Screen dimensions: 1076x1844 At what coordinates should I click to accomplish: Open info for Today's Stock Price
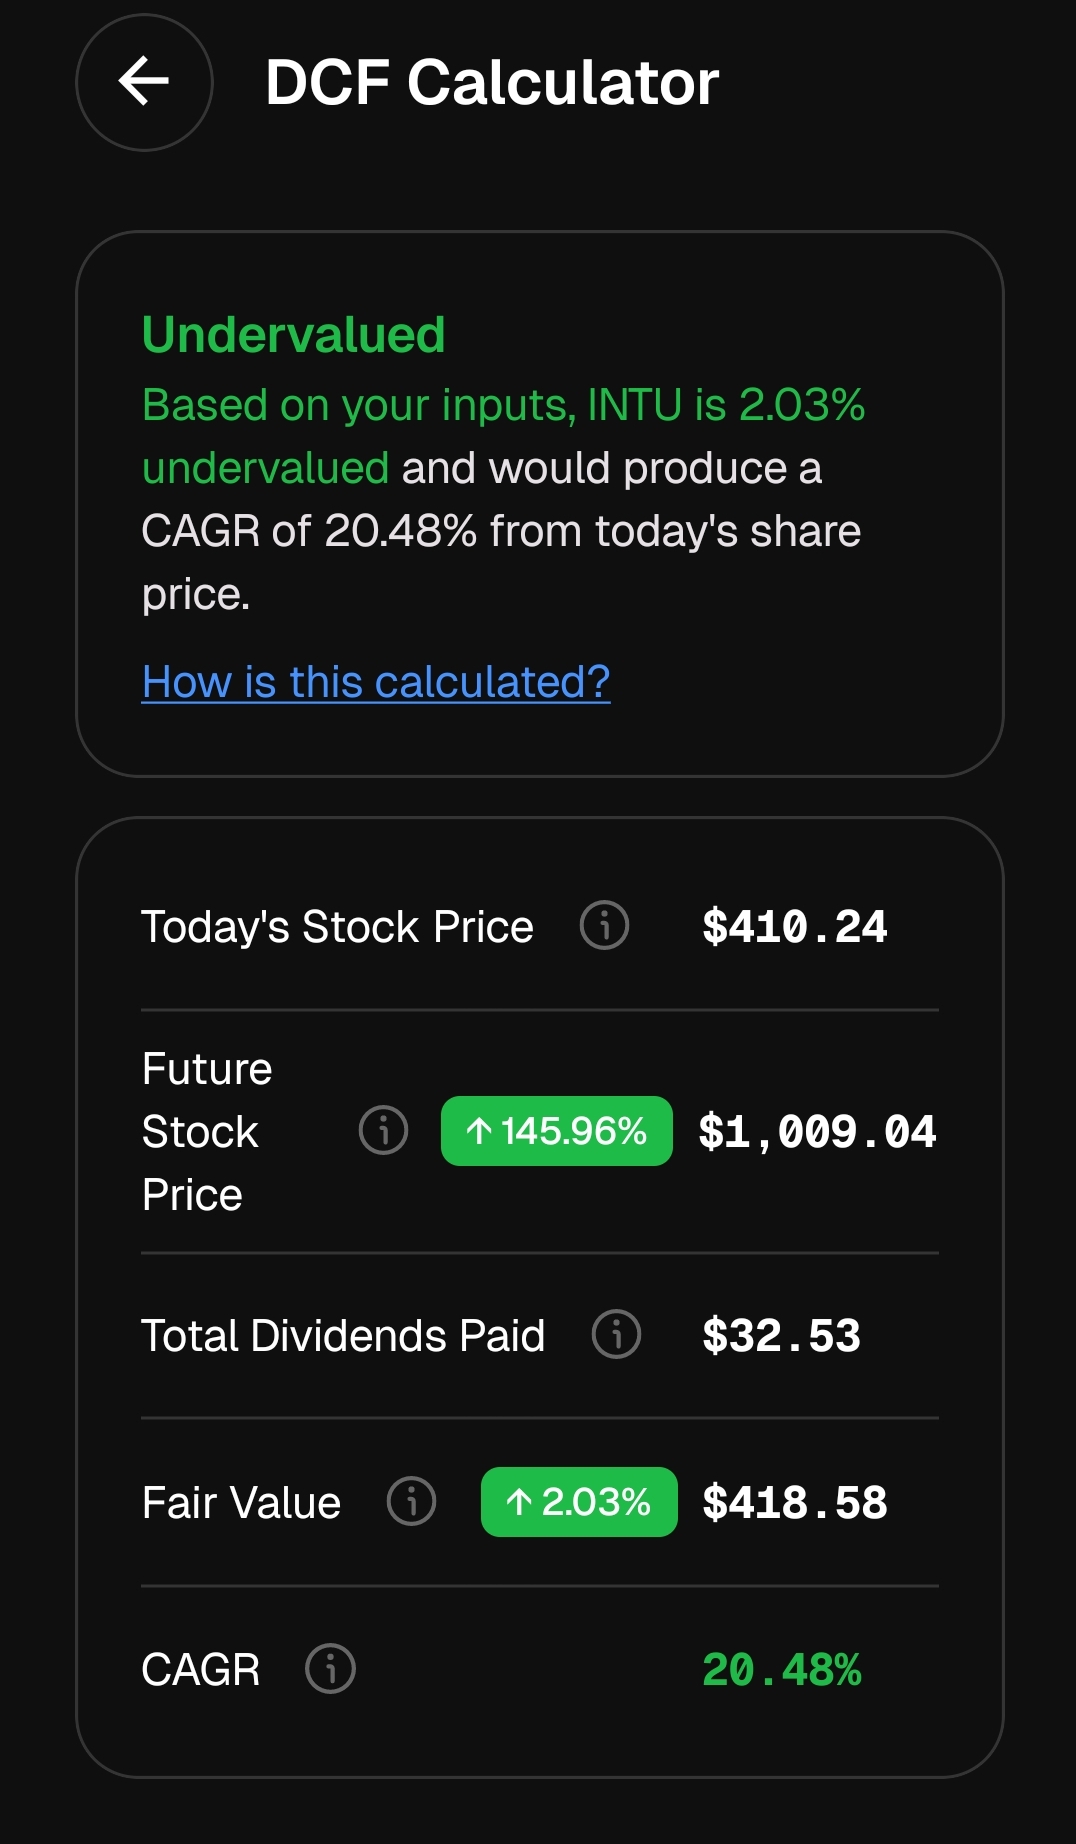tap(604, 925)
